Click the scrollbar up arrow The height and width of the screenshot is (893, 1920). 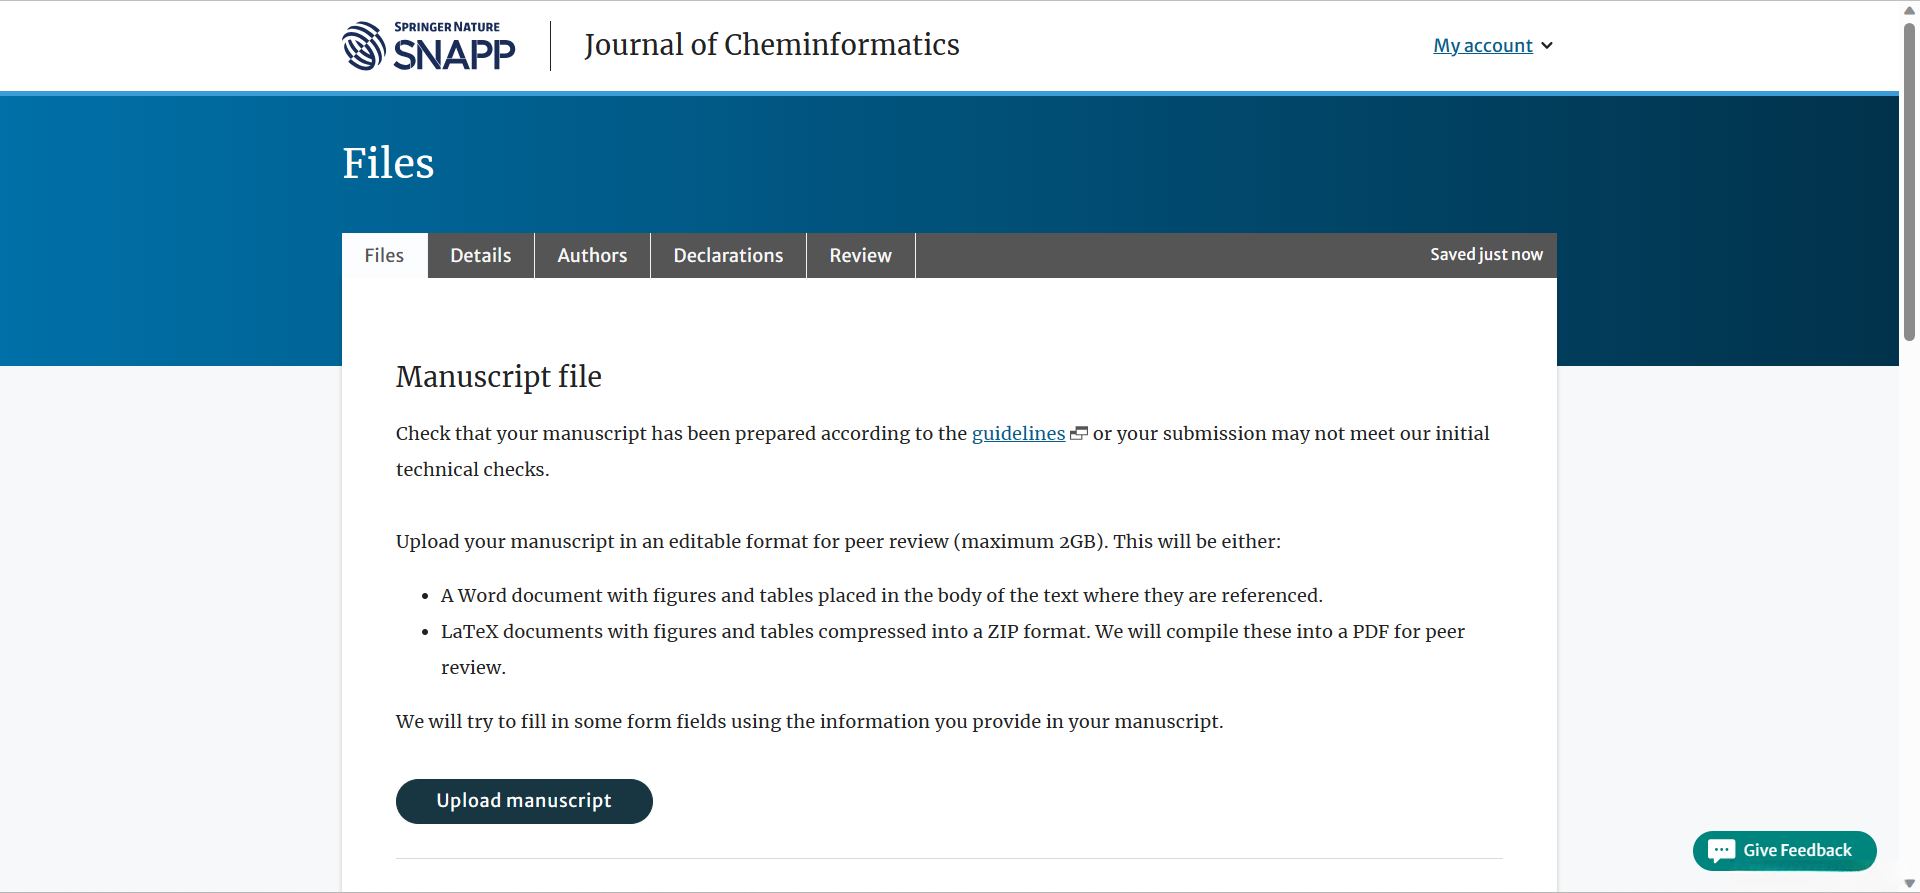[1909, 10]
